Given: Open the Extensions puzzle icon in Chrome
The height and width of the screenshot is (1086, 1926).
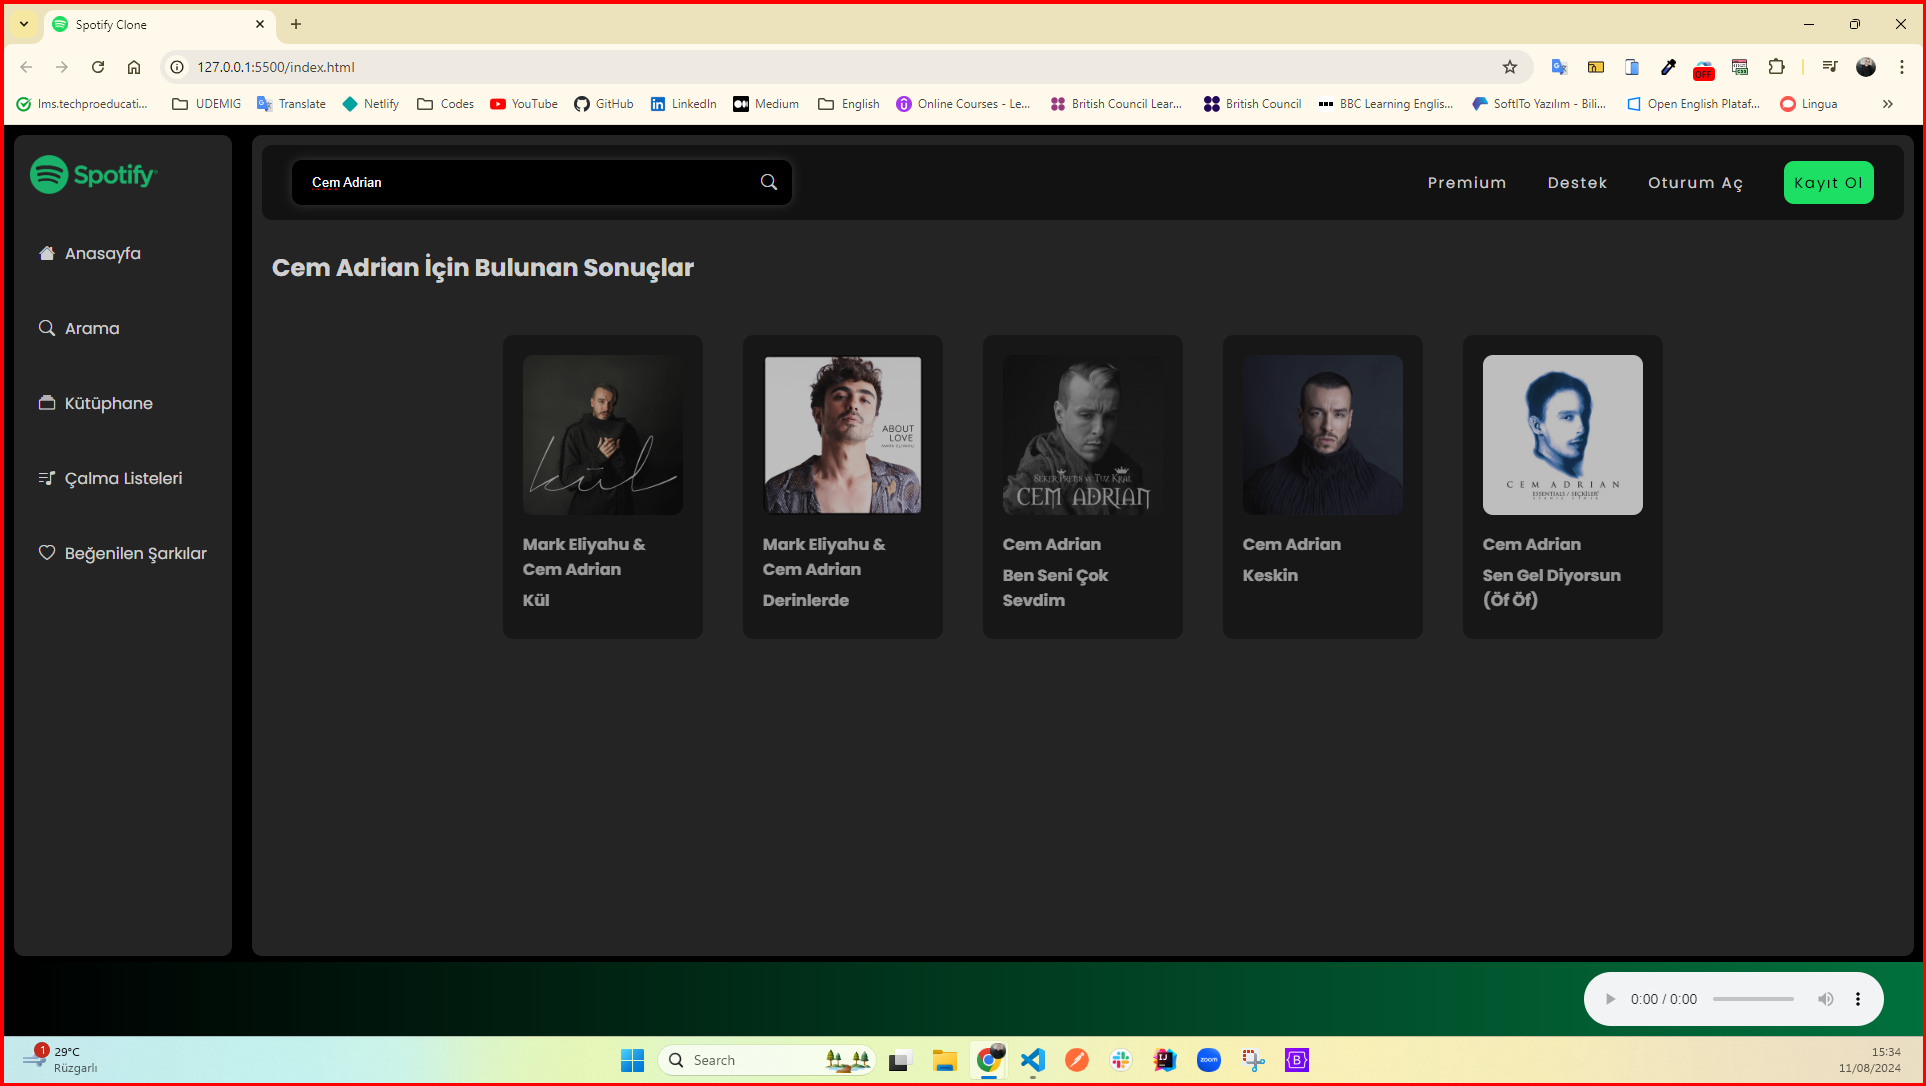Looking at the screenshot, I should (x=1776, y=67).
